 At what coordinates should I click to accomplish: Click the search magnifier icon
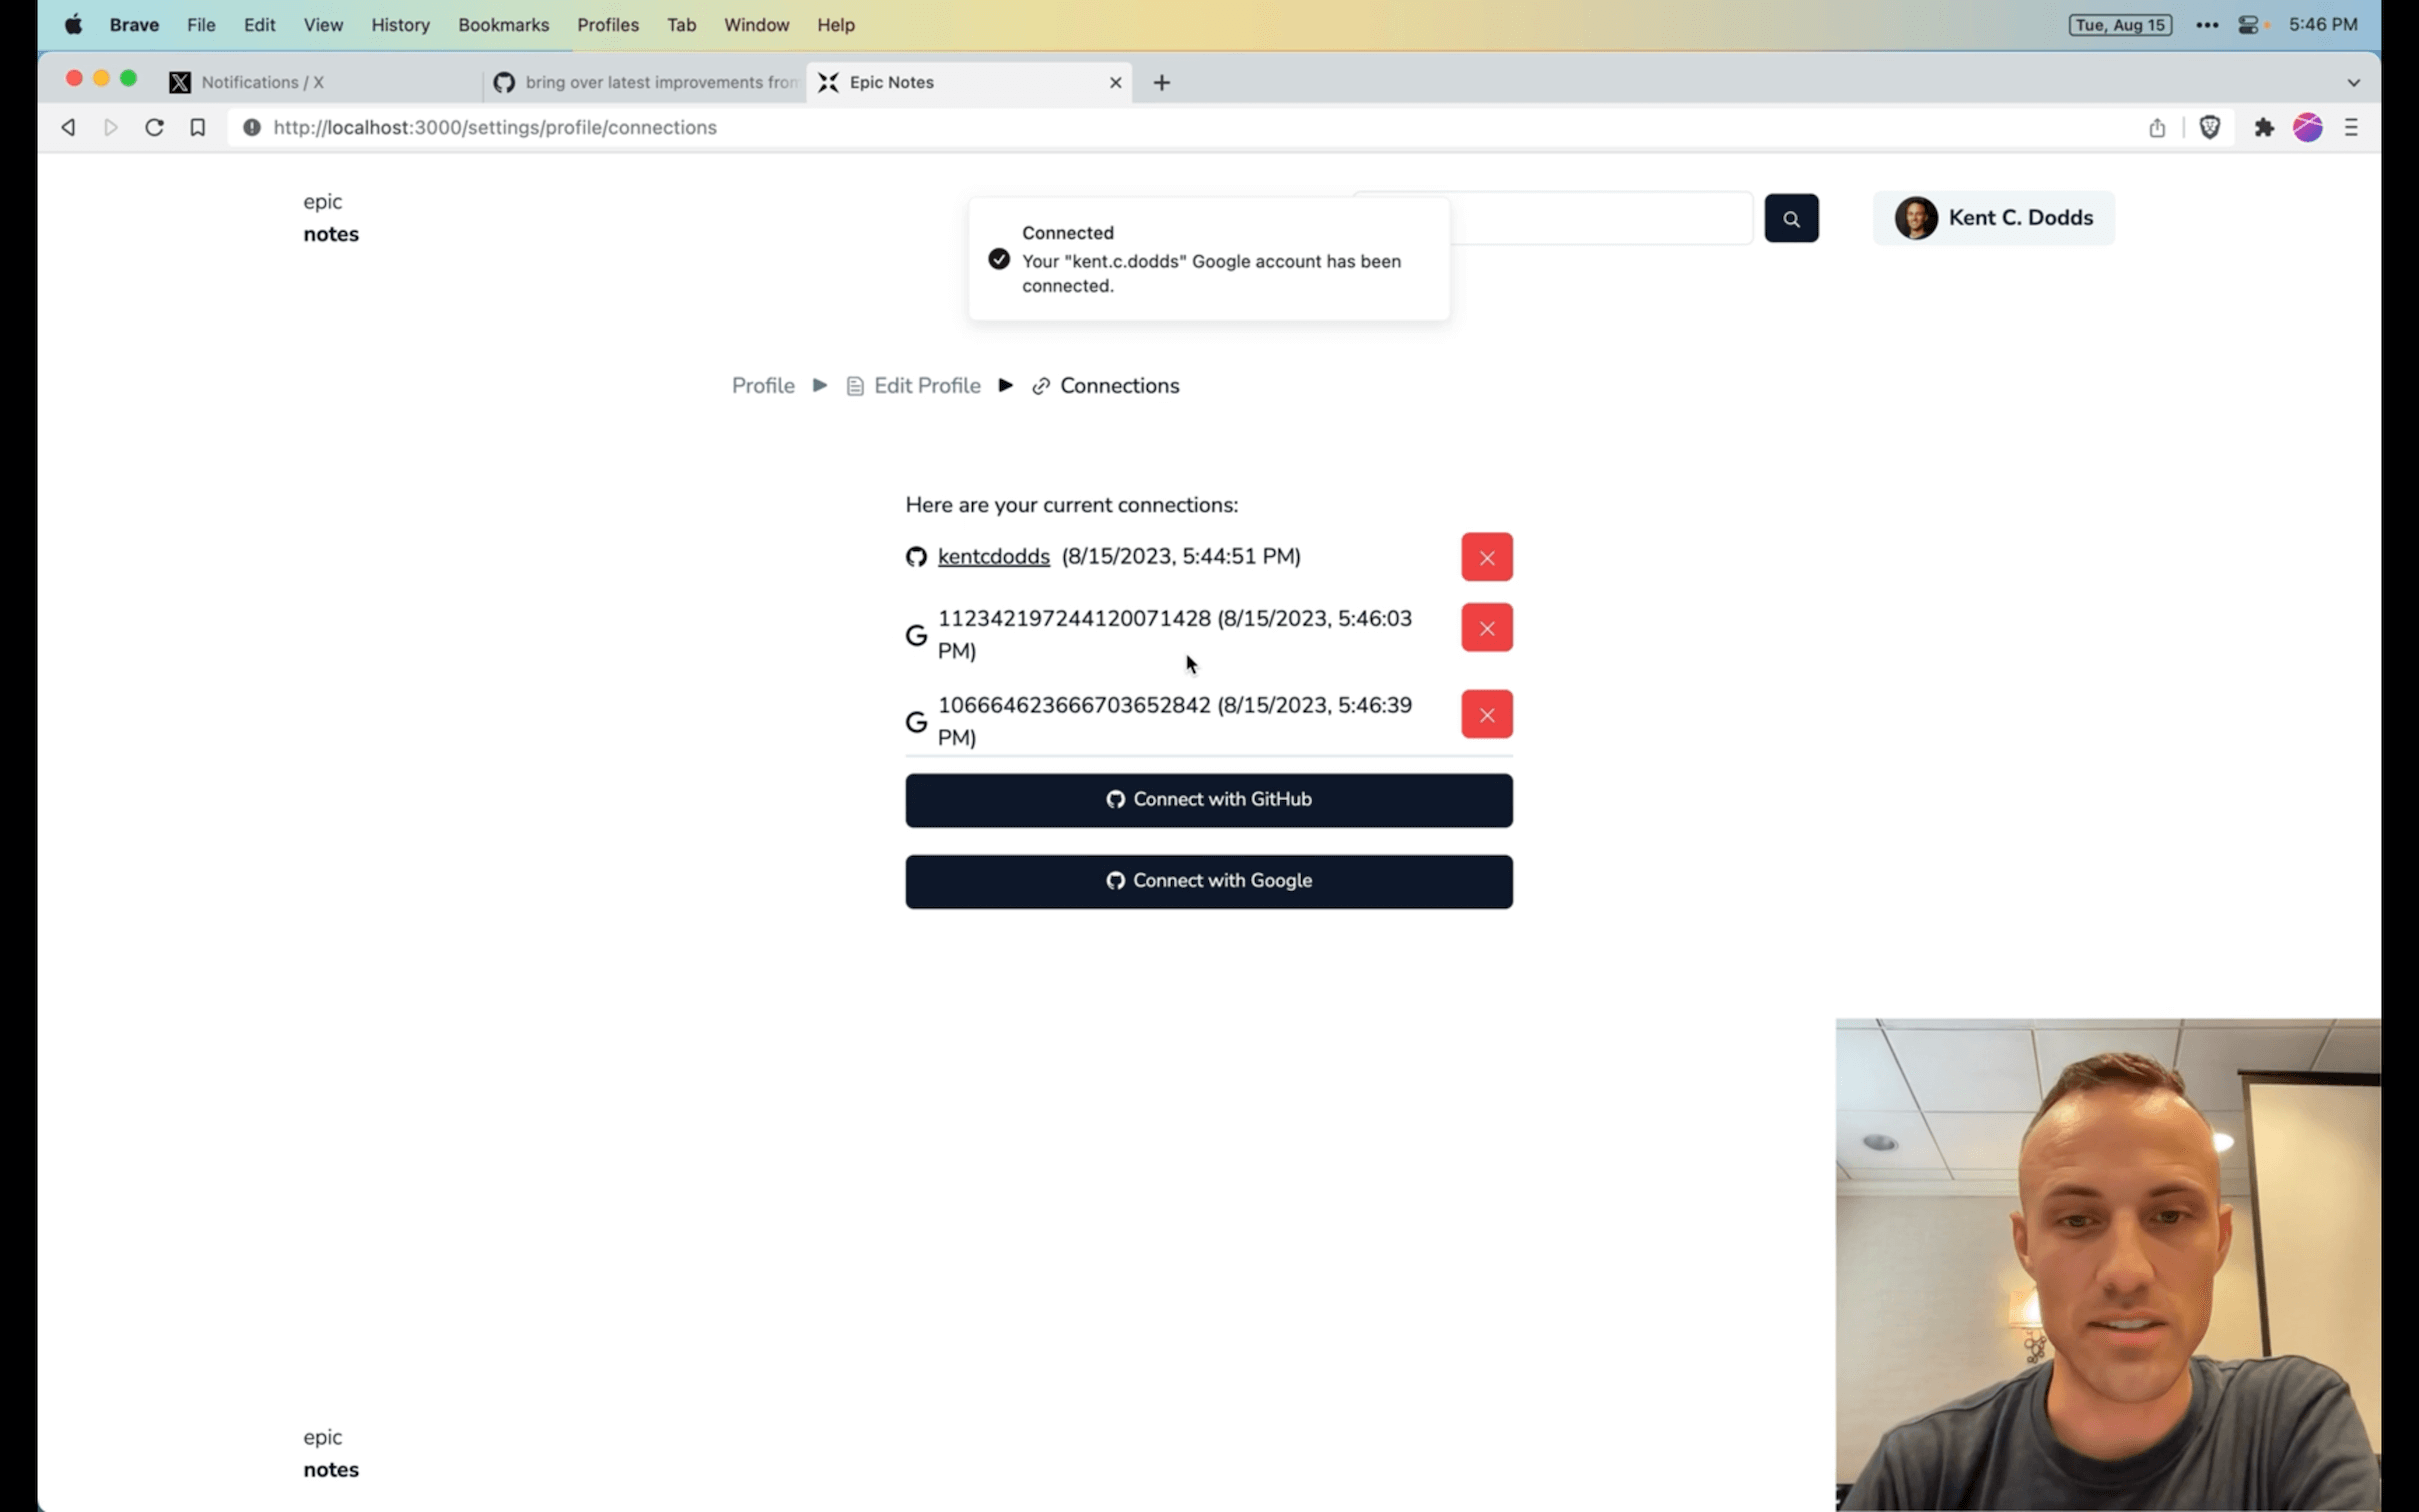click(x=1790, y=216)
